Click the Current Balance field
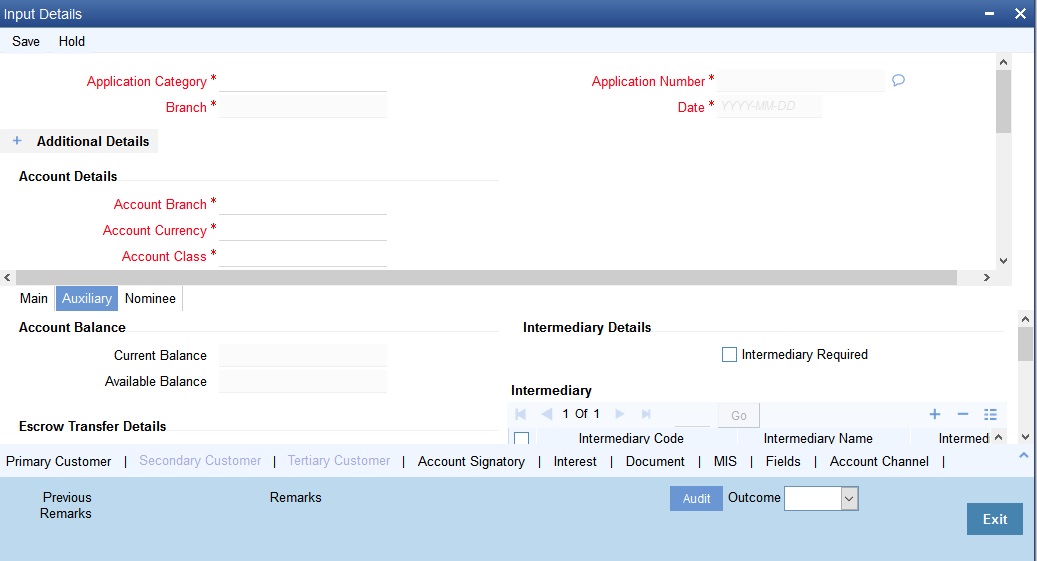This screenshot has height=561, width=1037. coord(303,355)
